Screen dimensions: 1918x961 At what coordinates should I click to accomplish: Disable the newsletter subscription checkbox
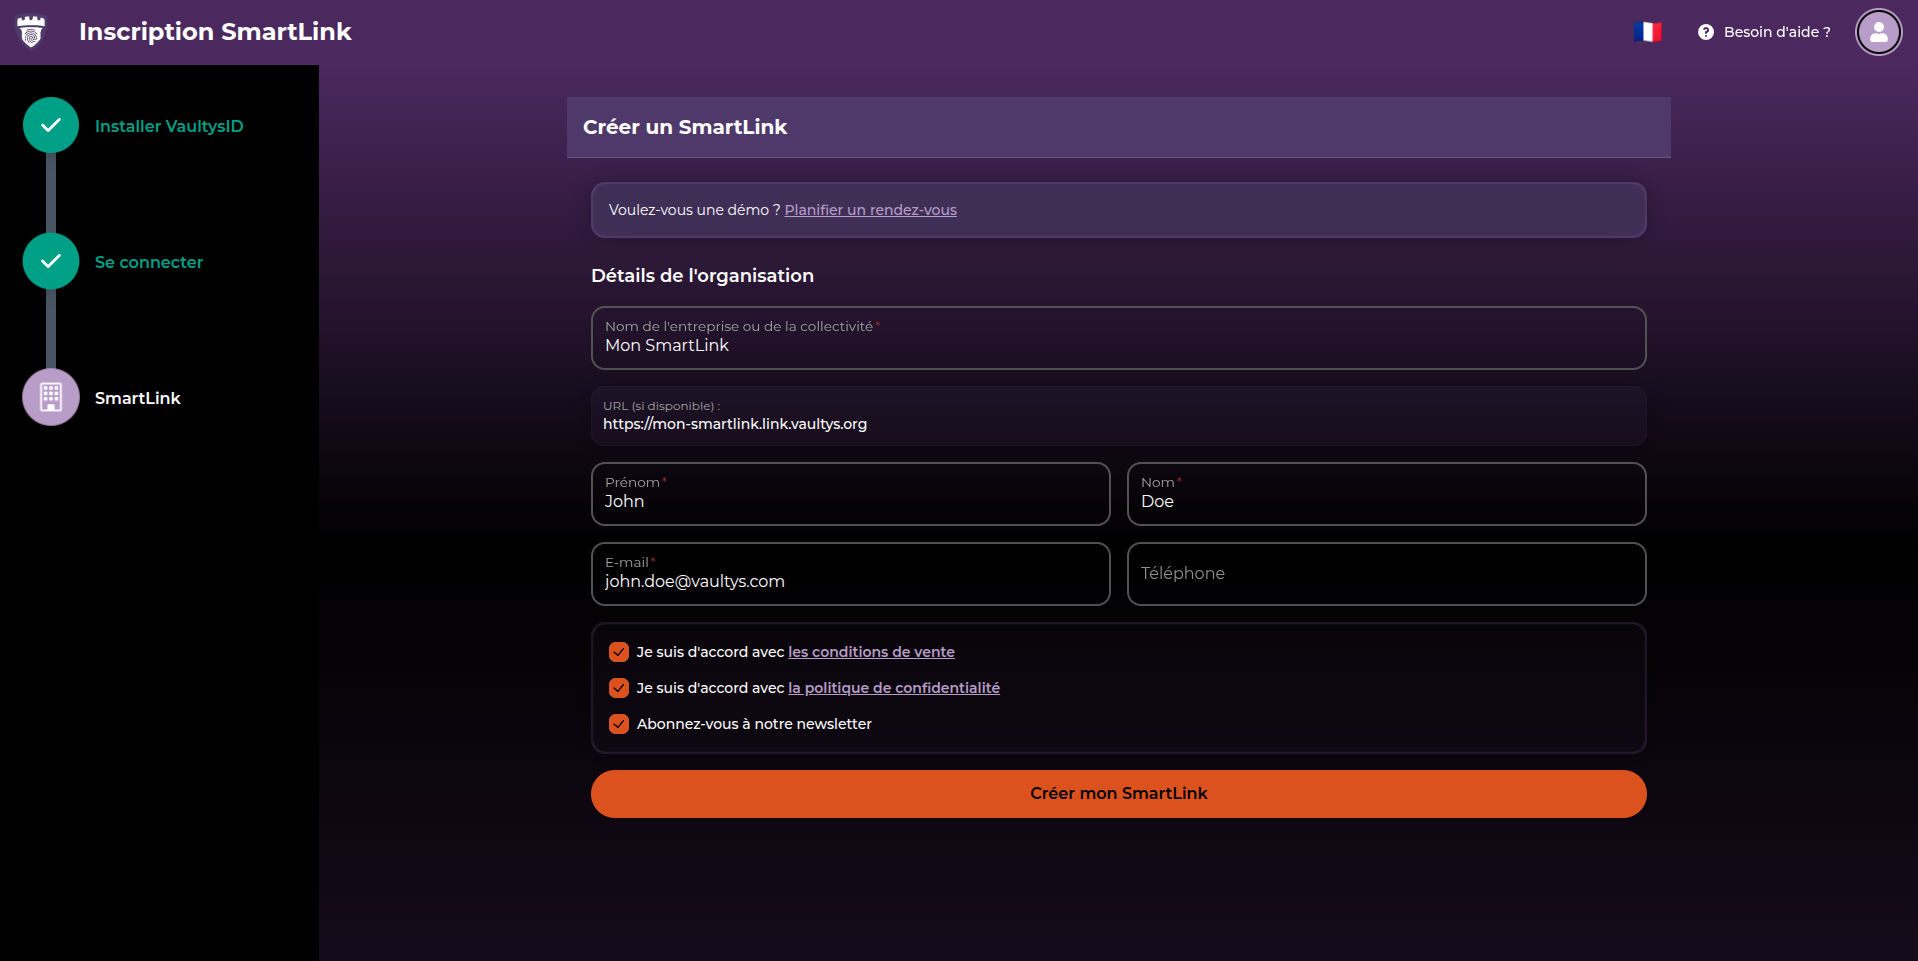pos(619,724)
